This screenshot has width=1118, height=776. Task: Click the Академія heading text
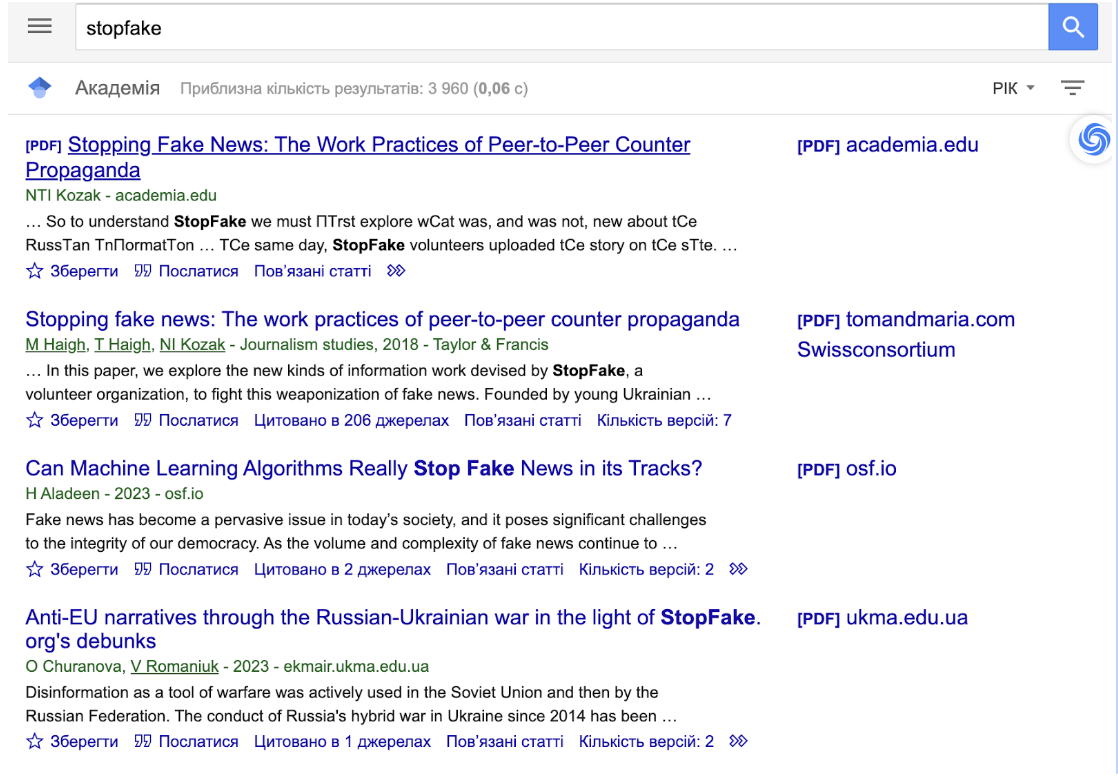118,88
